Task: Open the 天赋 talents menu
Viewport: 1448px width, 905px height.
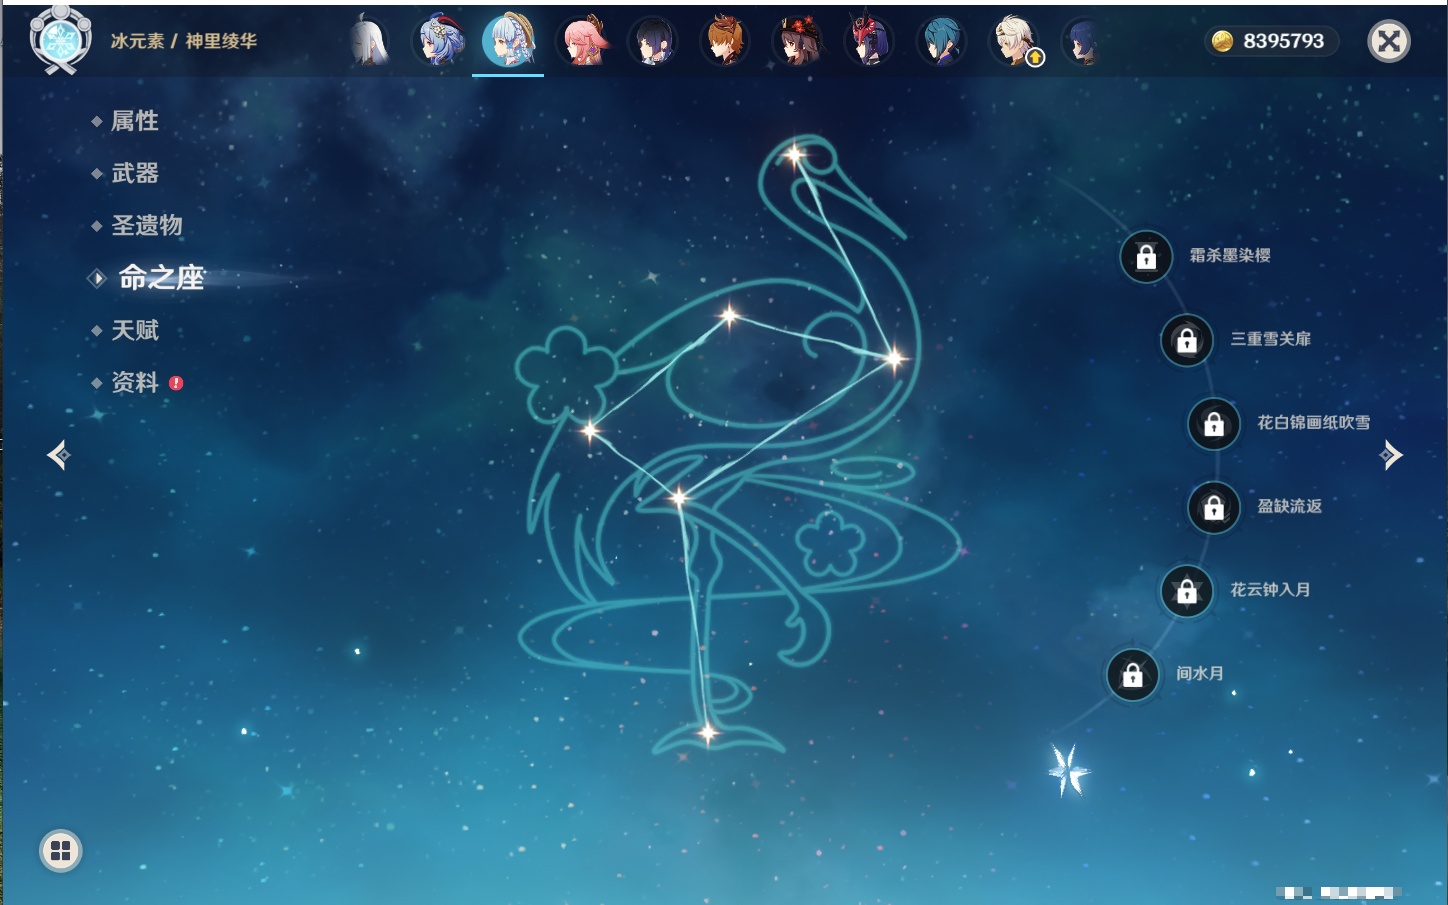Action: tap(135, 330)
